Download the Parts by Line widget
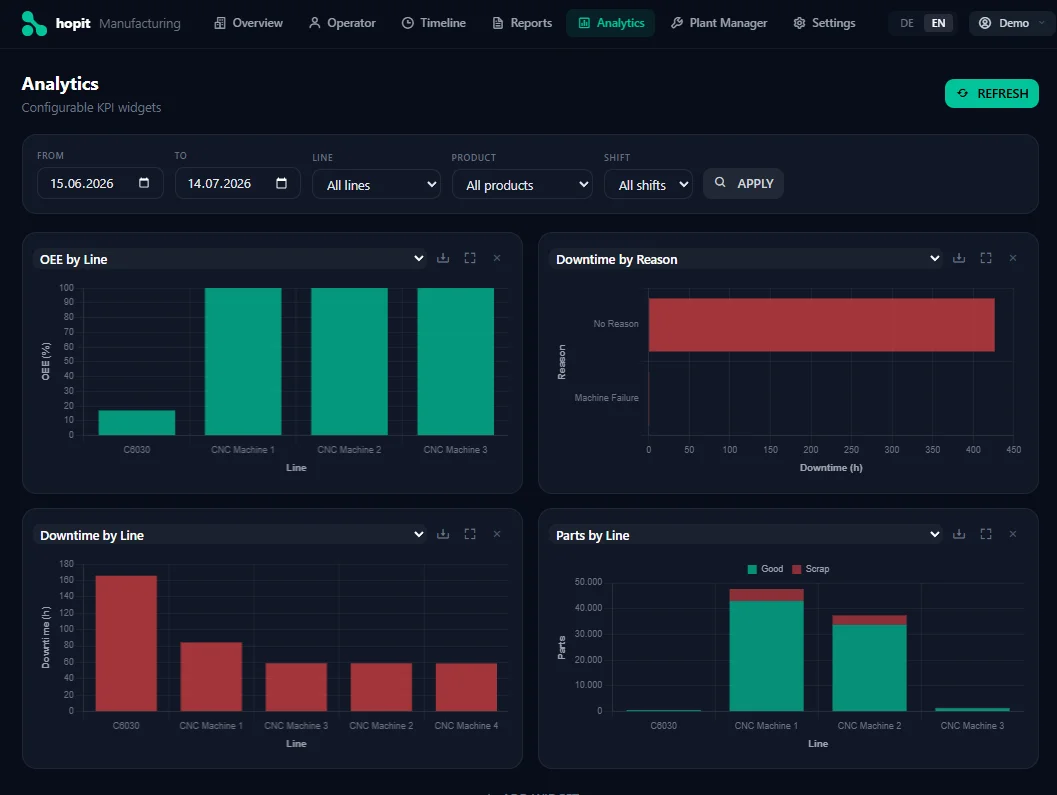Screen dimensions: 1057x795 pos(959,534)
